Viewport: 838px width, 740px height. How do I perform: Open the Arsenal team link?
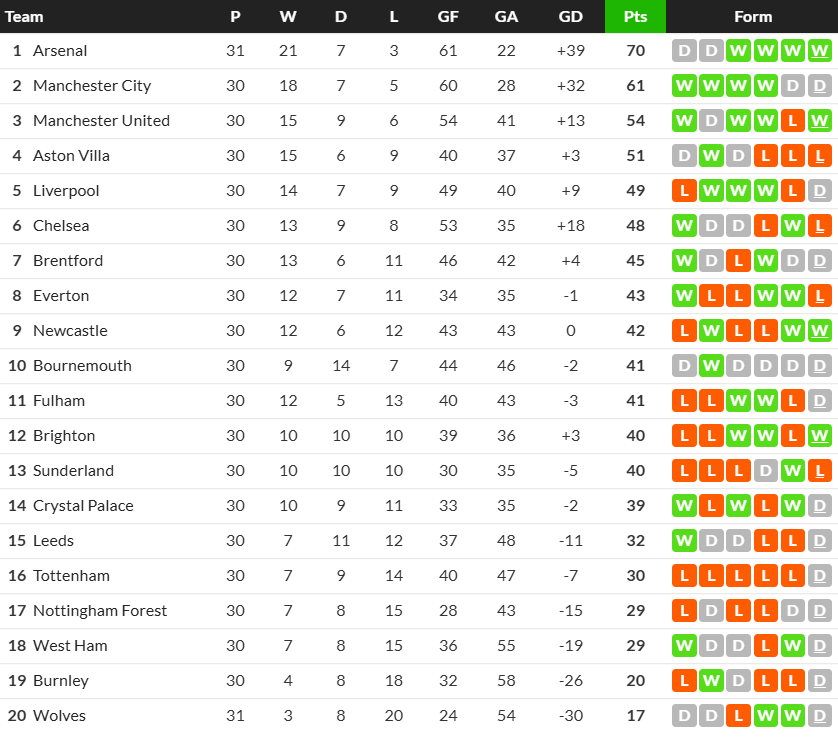60,51
